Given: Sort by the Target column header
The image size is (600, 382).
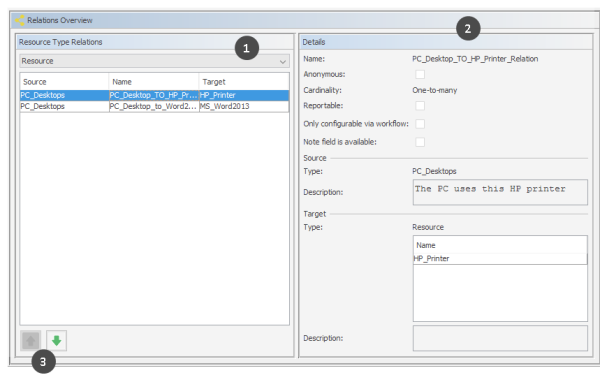Looking at the screenshot, I should coord(244,82).
